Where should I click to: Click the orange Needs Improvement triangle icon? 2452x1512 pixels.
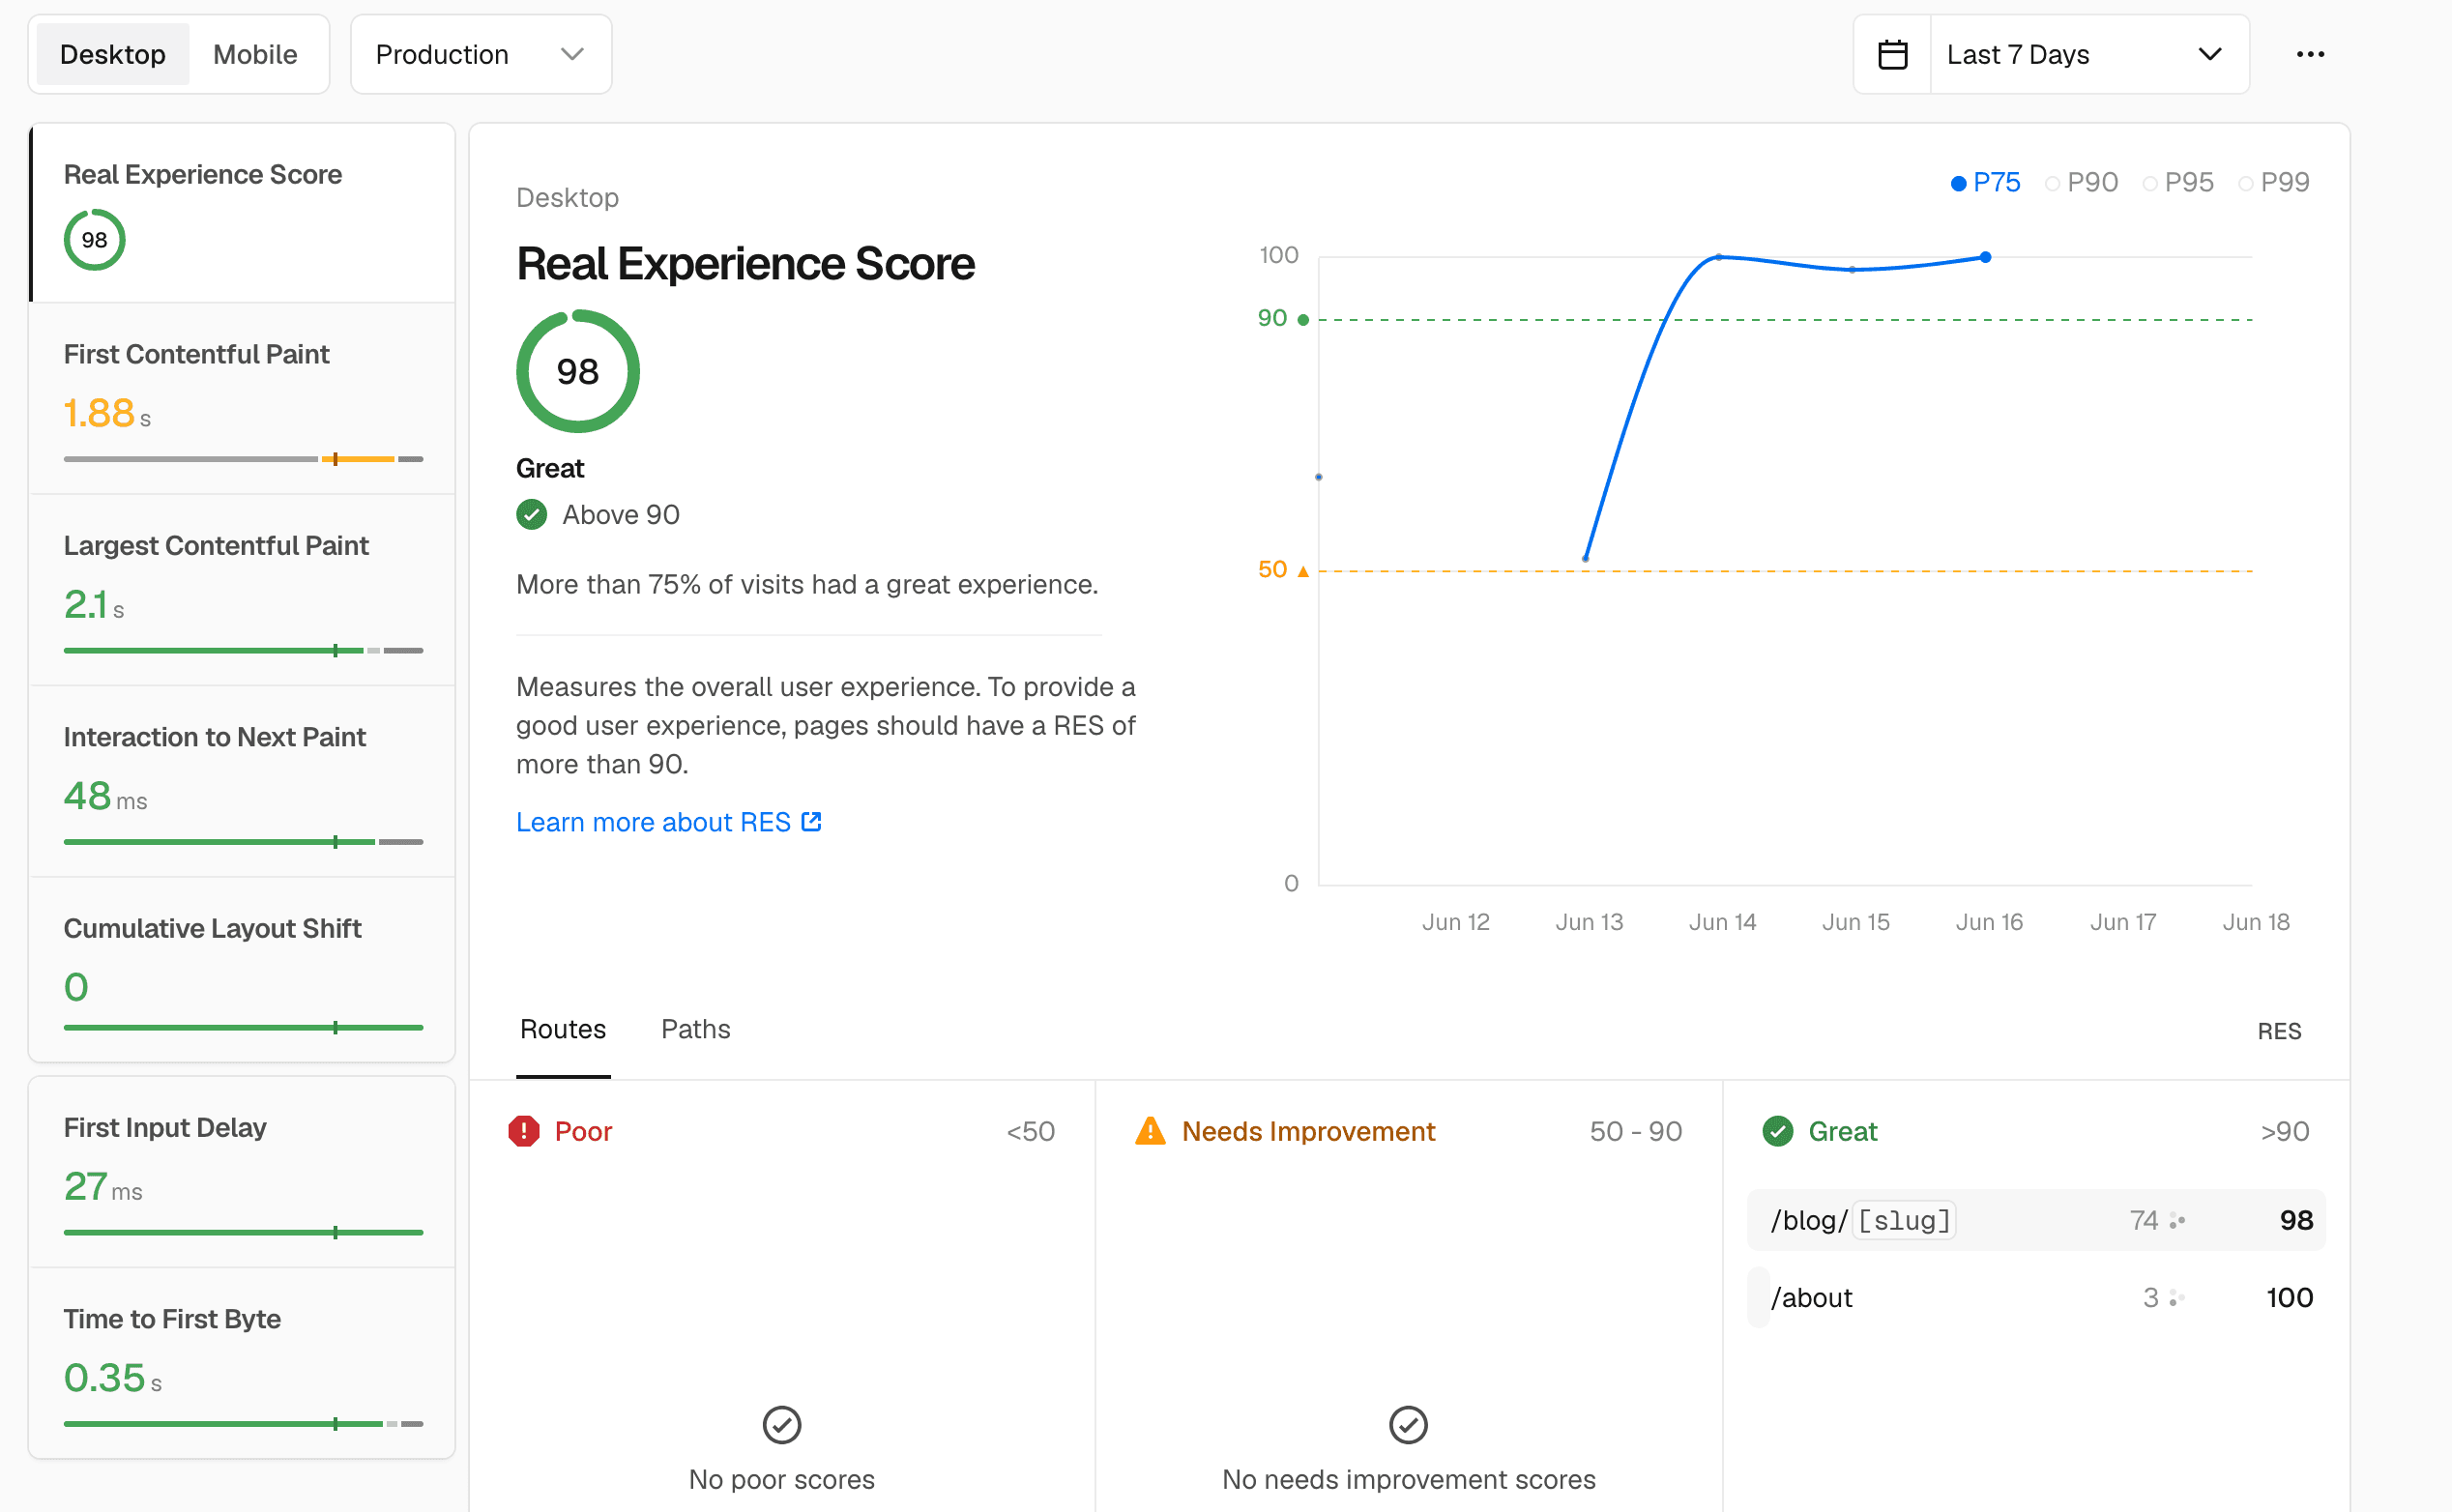tap(1151, 1131)
